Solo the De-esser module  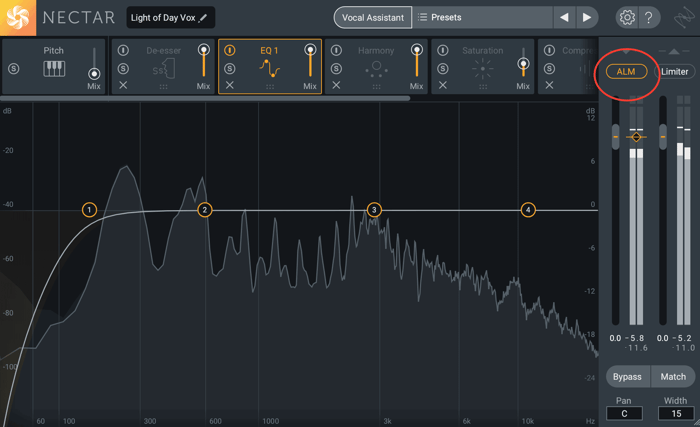123,68
